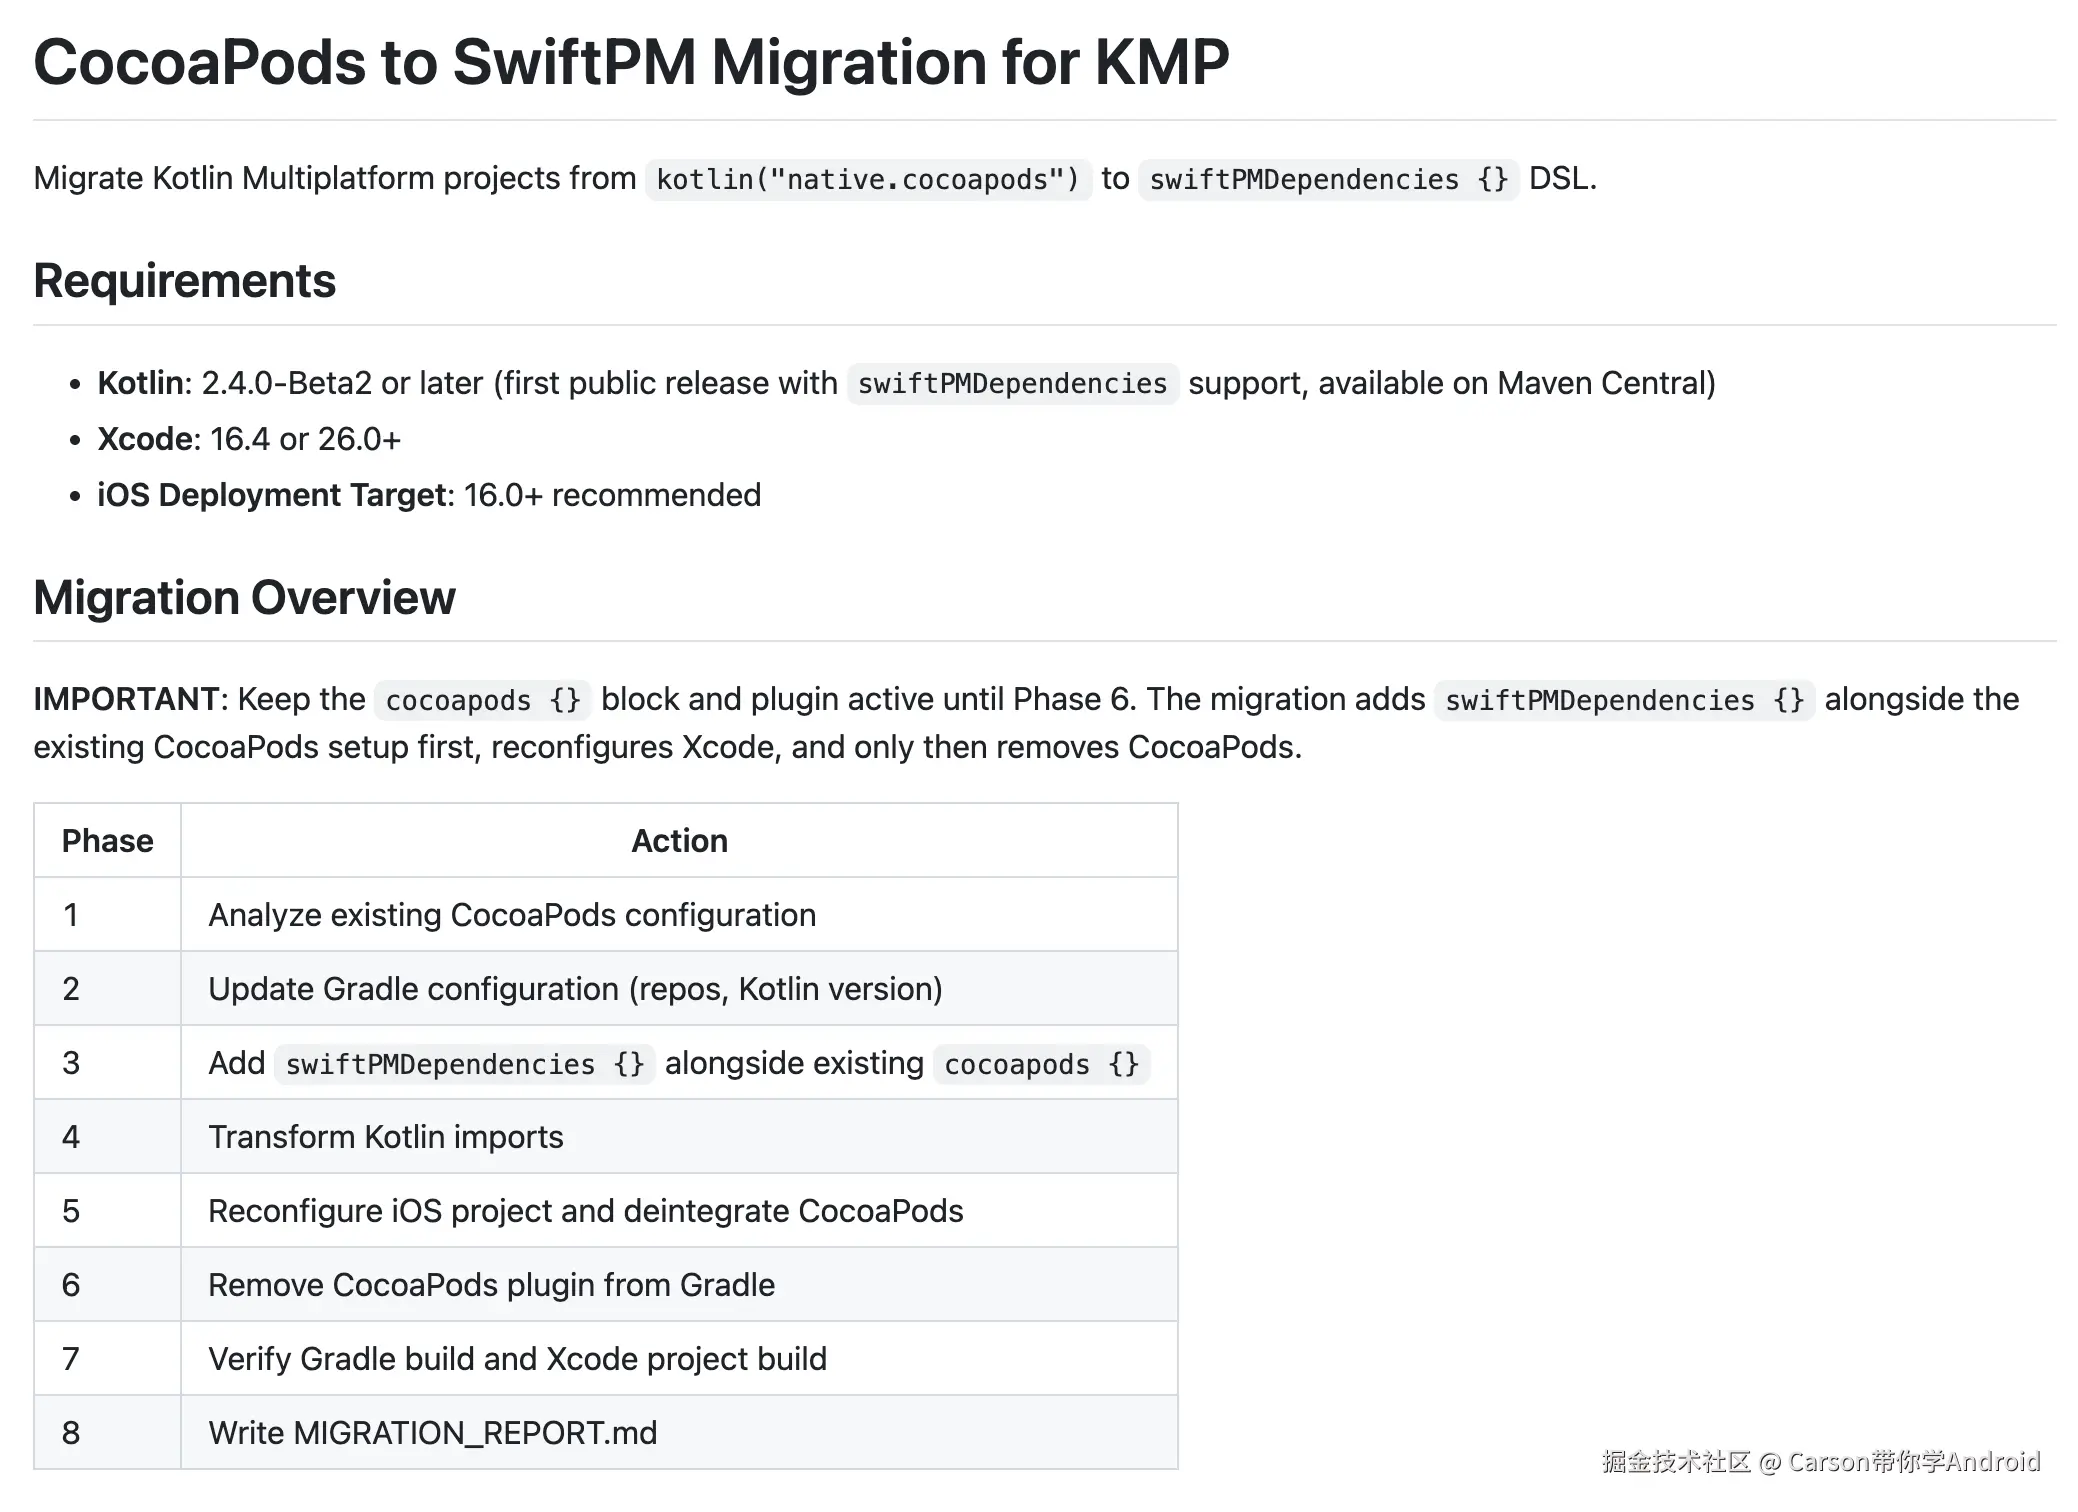
Task: Select the Transform Kotlin imports row
Action: click(x=606, y=1137)
